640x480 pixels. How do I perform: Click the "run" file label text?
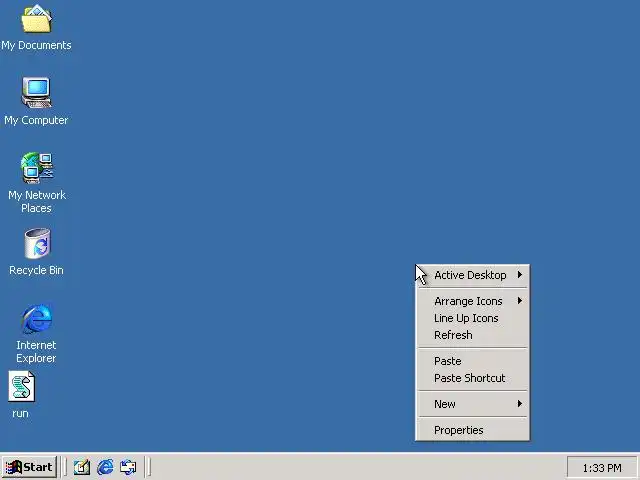click(x=20, y=413)
